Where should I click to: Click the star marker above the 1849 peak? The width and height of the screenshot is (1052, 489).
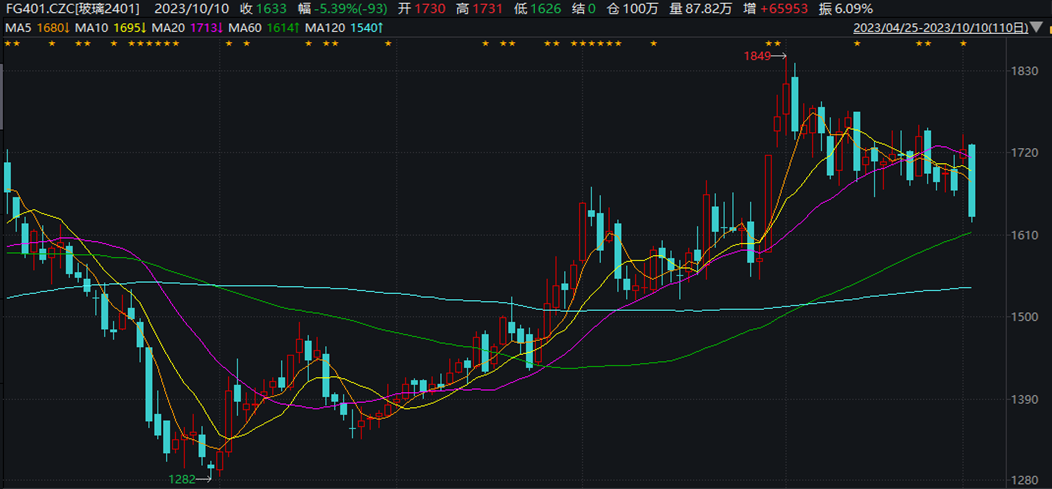(777, 44)
